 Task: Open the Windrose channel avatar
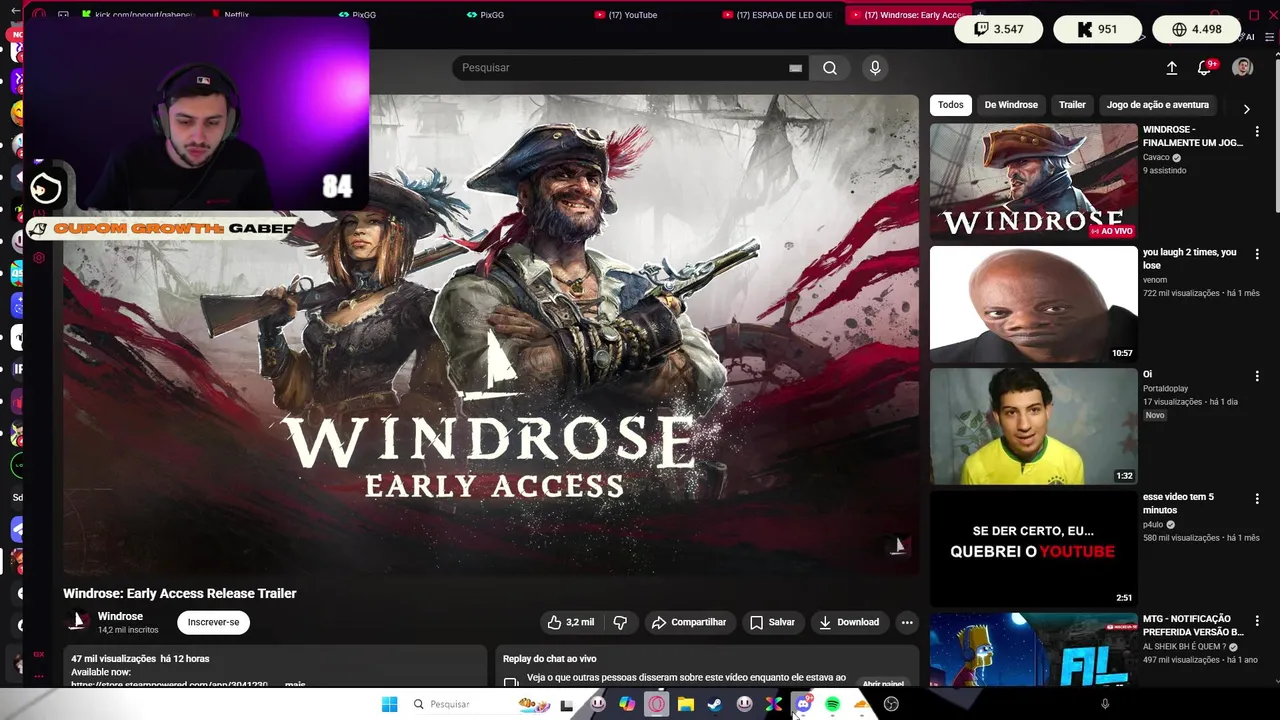click(x=77, y=622)
